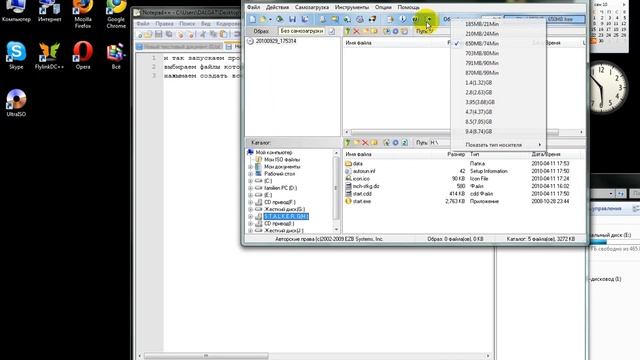Open Skype desktop shortcut
Viewport: 640px width, 360px height.
coord(16,56)
